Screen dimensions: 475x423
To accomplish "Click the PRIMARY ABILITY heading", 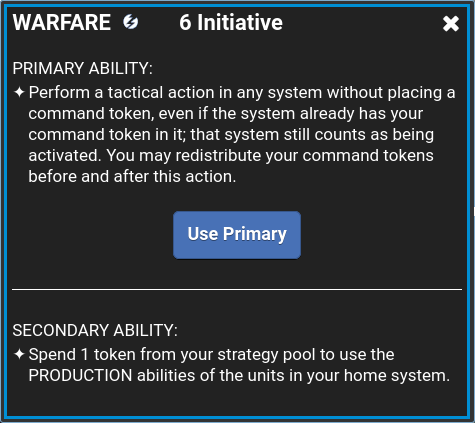I will 82,68.
